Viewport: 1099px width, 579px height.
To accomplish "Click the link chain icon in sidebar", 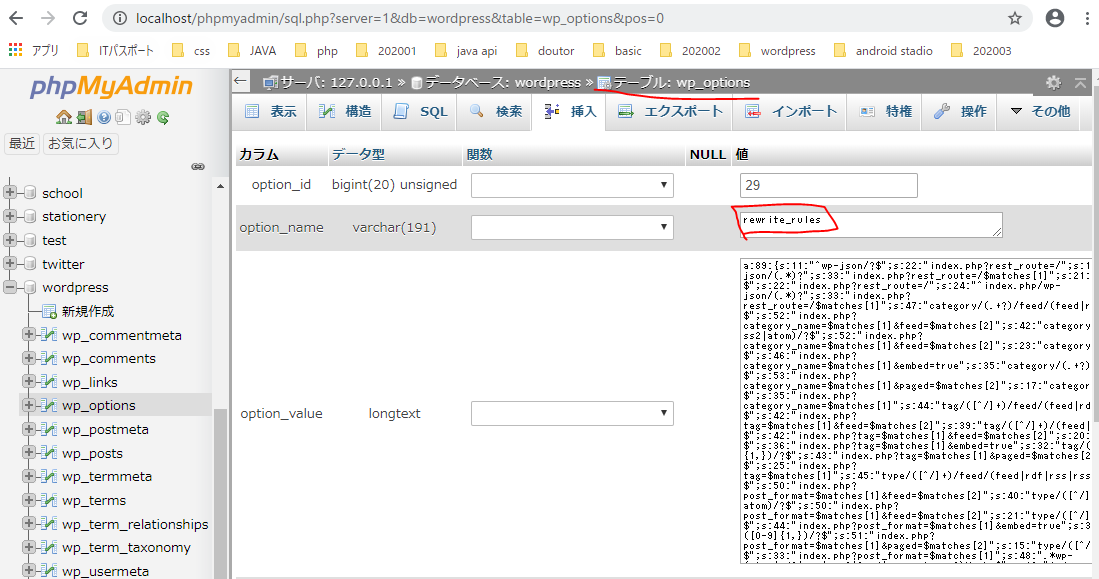I will pos(198,166).
